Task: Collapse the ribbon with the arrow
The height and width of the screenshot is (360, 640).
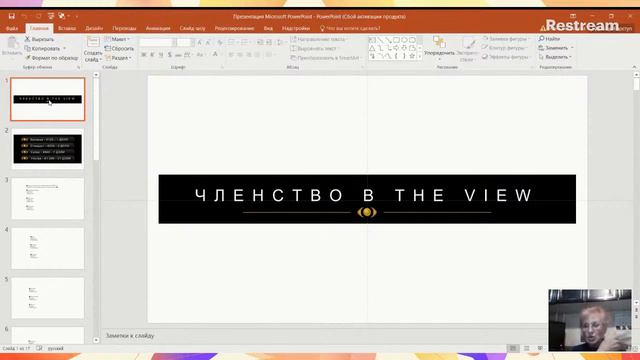Action: click(x=634, y=67)
